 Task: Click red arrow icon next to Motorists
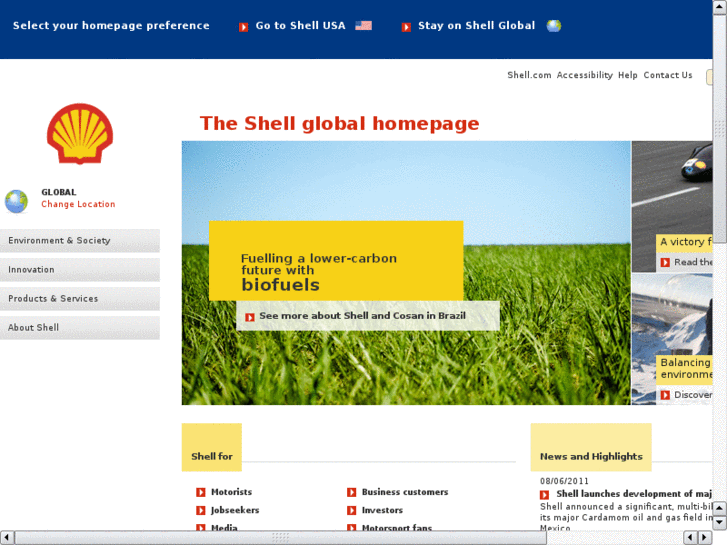(201, 492)
